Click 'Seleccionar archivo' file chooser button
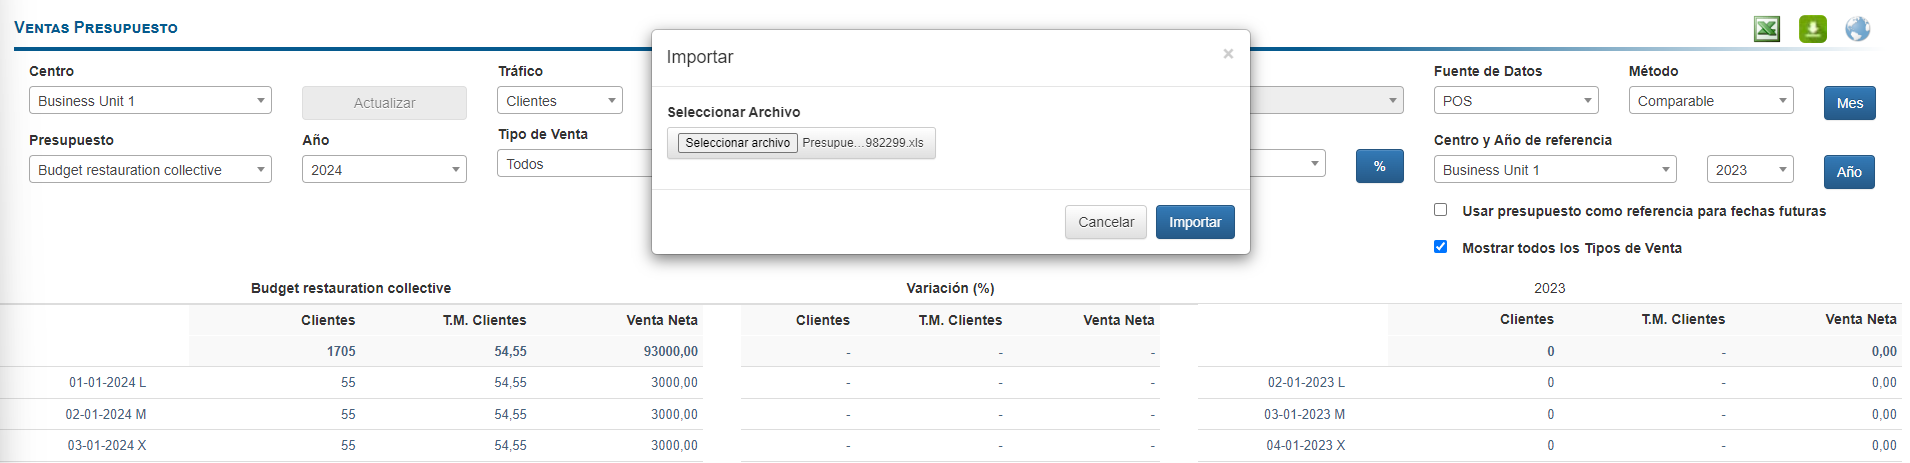1910x463 pixels. [x=738, y=143]
